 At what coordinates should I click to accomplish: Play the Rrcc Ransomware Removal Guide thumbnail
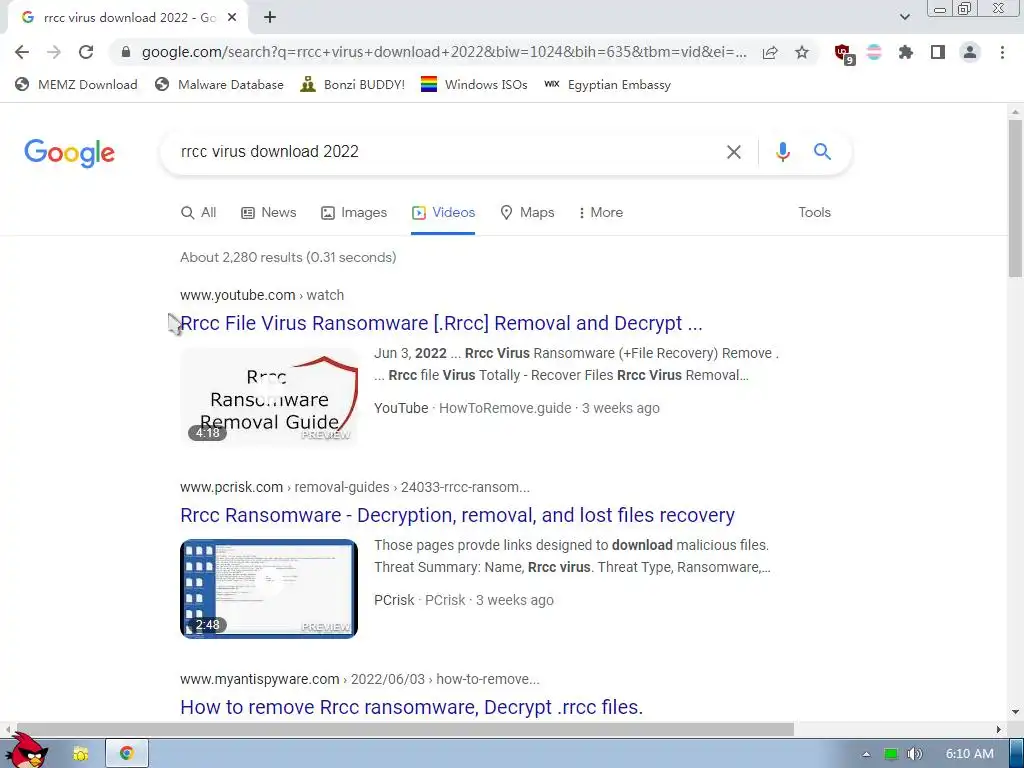click(269, 397)
